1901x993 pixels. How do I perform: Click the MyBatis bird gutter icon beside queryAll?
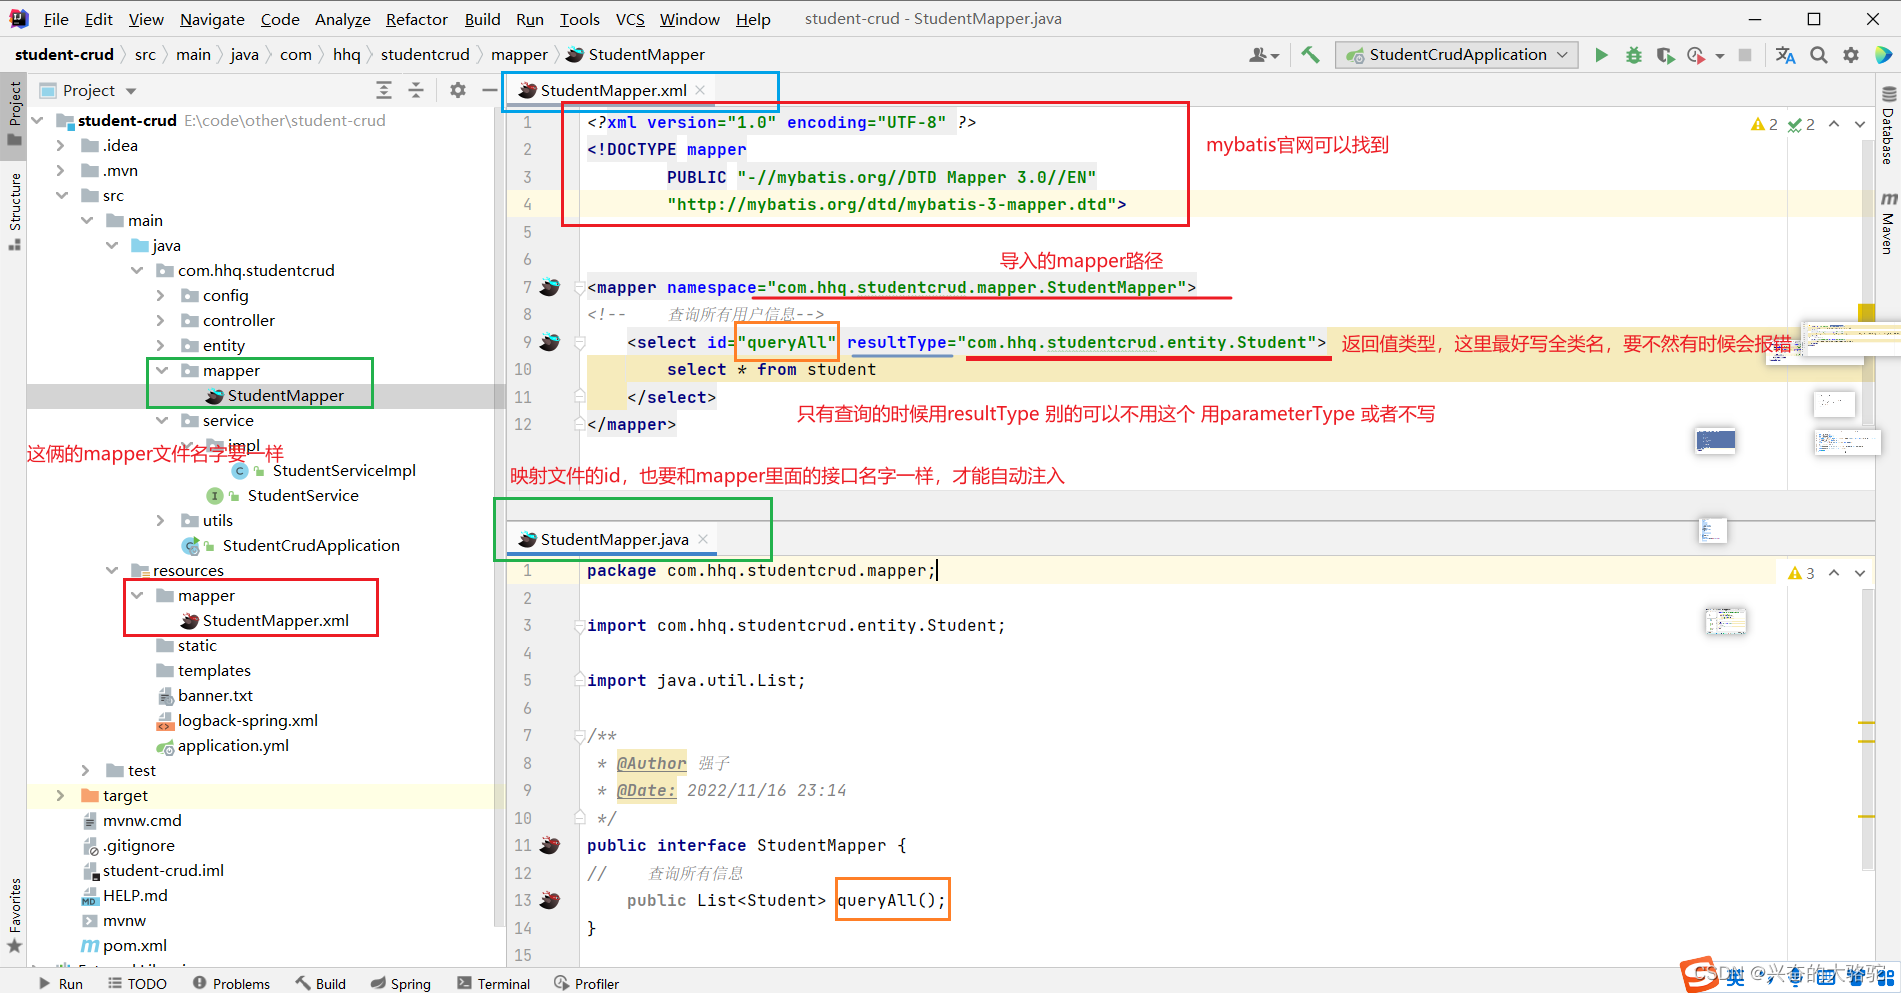coord(550,900)
